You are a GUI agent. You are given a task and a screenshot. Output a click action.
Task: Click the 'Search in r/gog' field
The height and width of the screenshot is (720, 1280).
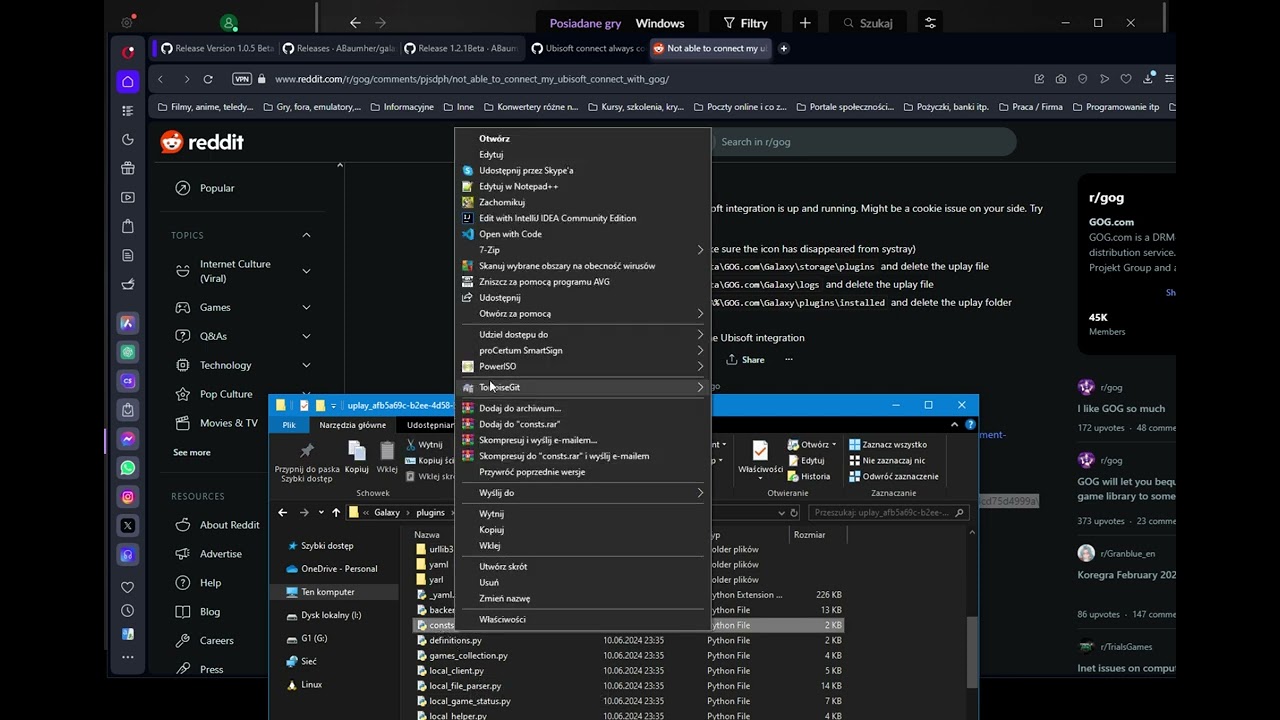(862, 142)
